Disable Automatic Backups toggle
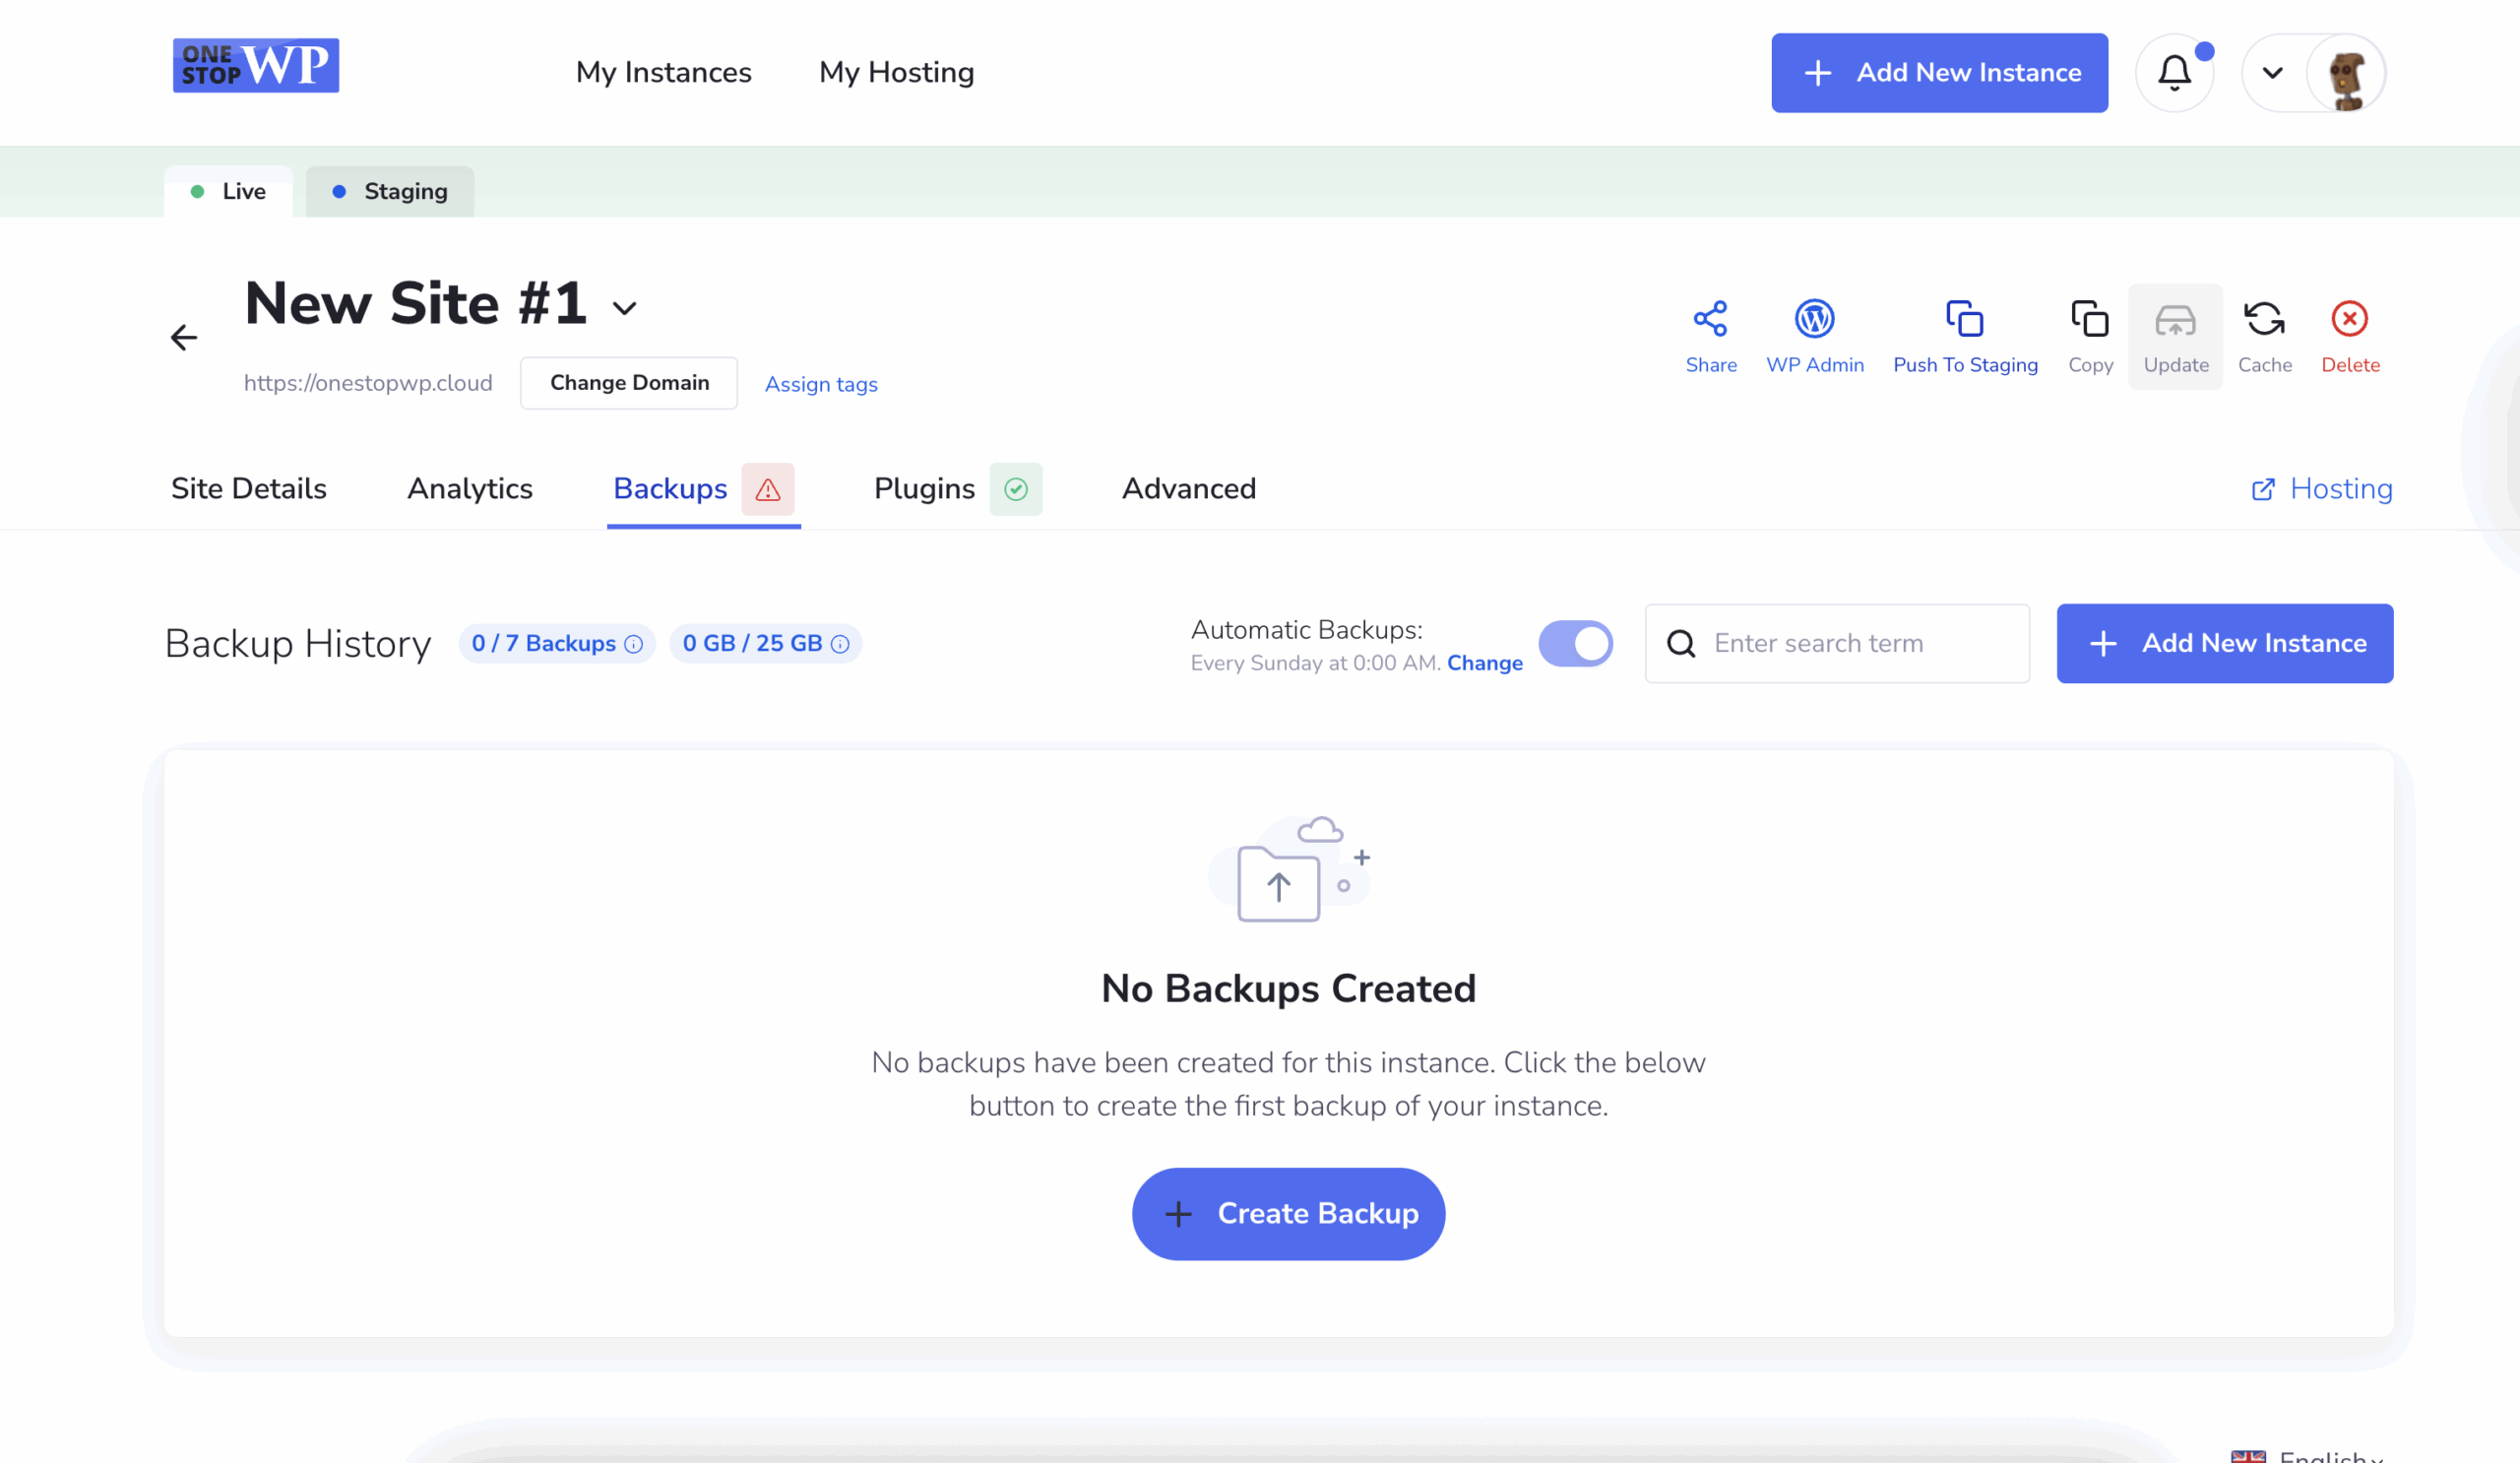2520x1463 pixels. pos(1576,644)
